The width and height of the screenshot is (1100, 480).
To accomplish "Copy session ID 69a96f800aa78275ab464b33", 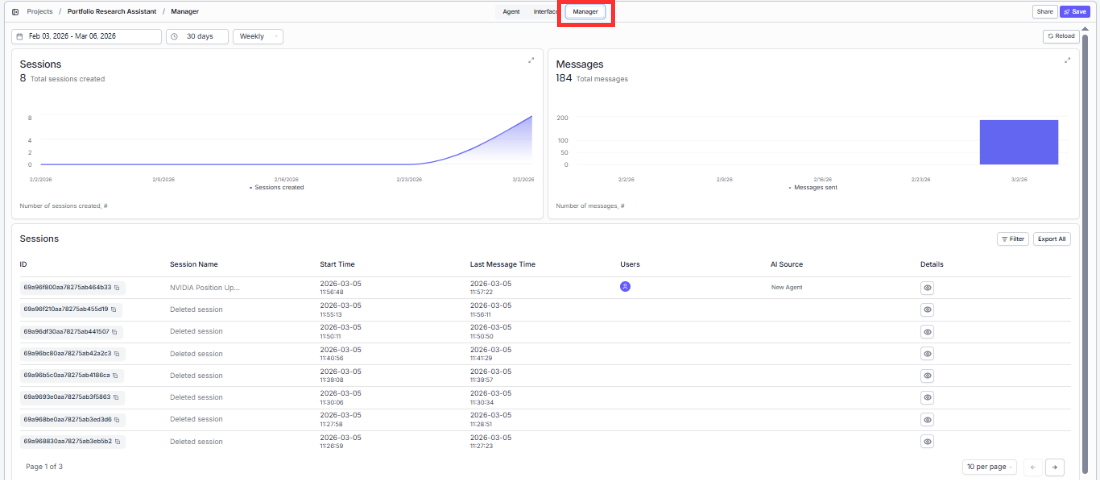I will pos(117,287).
